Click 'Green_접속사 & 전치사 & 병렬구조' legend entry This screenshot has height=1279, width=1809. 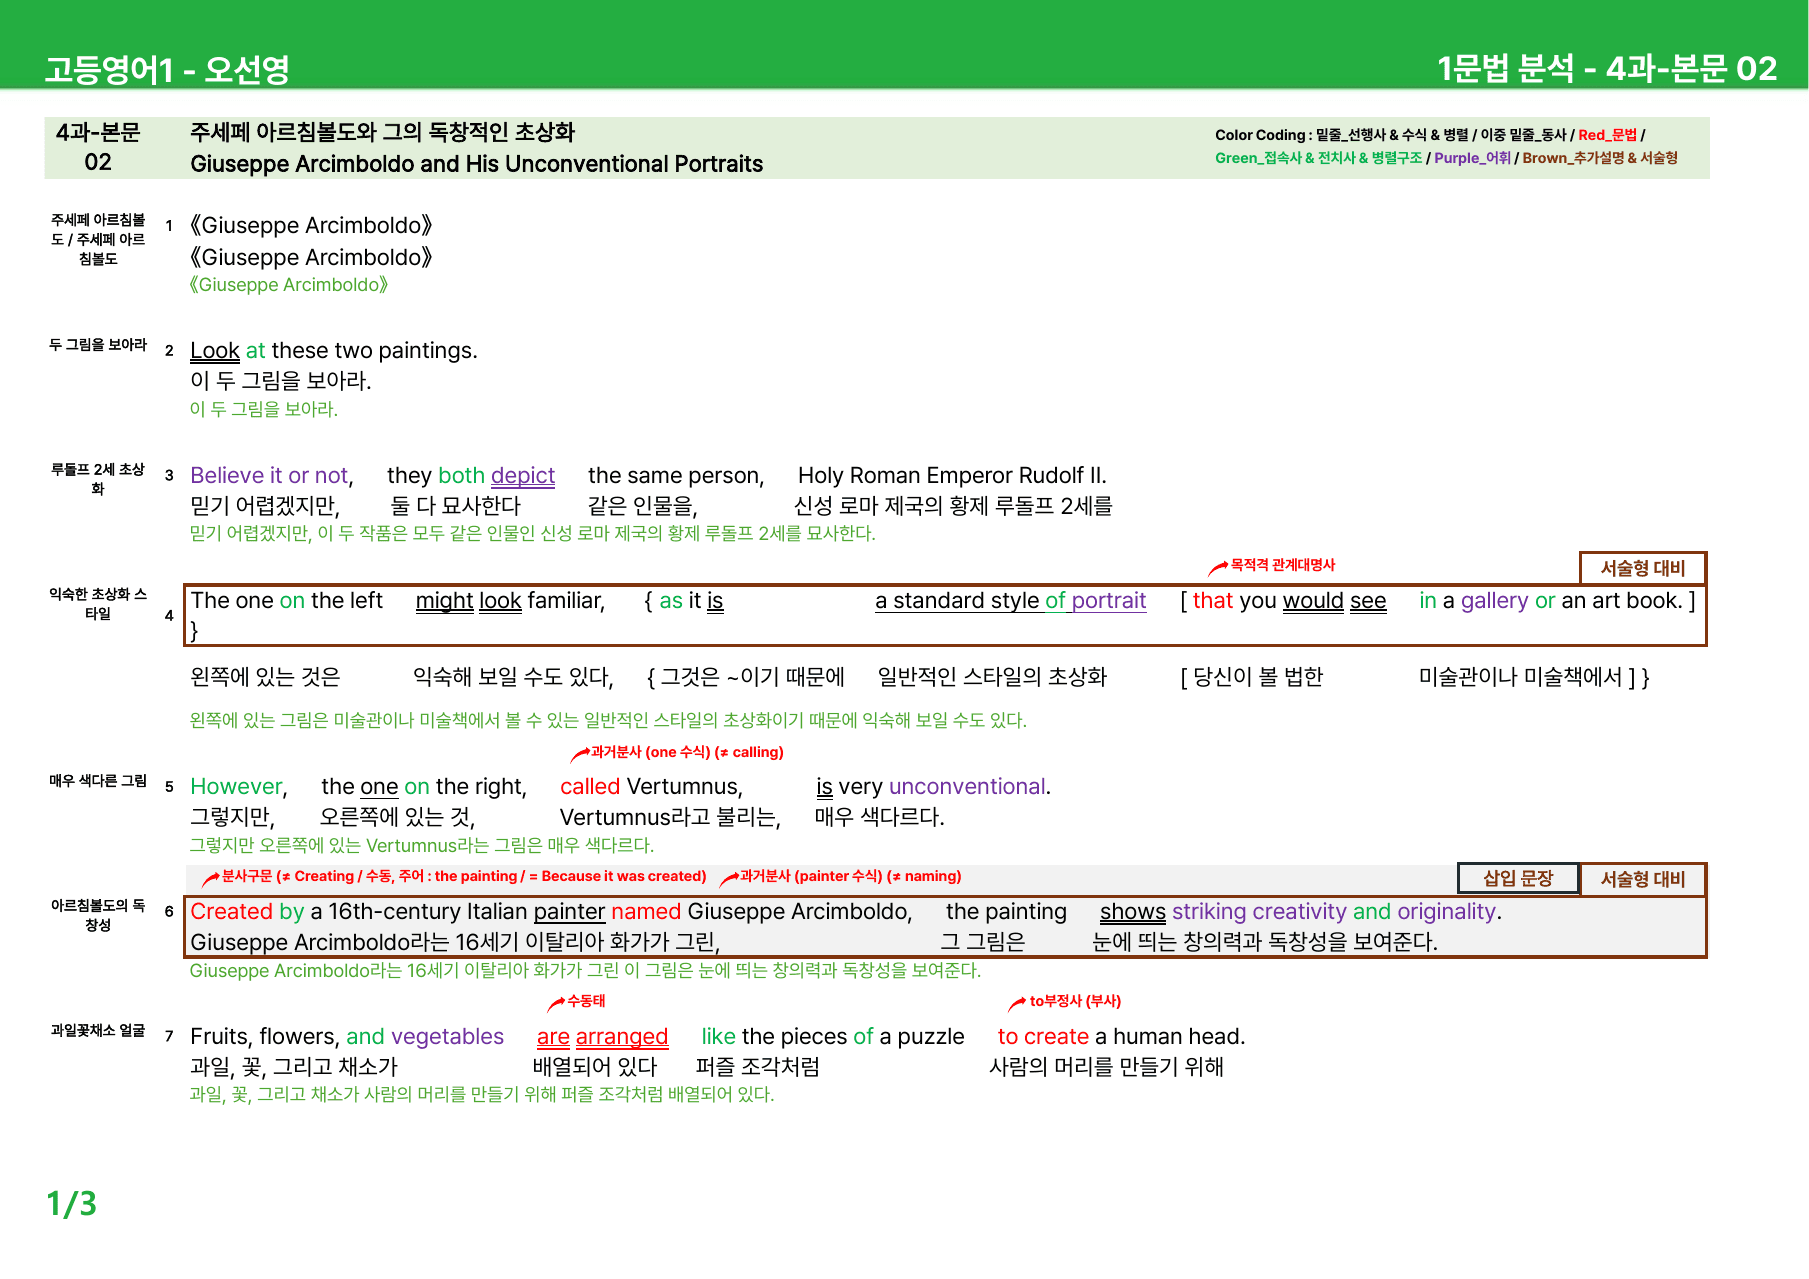[1318, 158]
